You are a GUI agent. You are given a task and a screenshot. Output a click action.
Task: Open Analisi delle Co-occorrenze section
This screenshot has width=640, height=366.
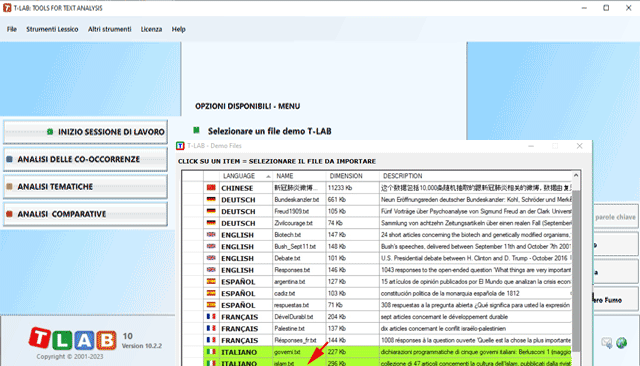(85, 159)
